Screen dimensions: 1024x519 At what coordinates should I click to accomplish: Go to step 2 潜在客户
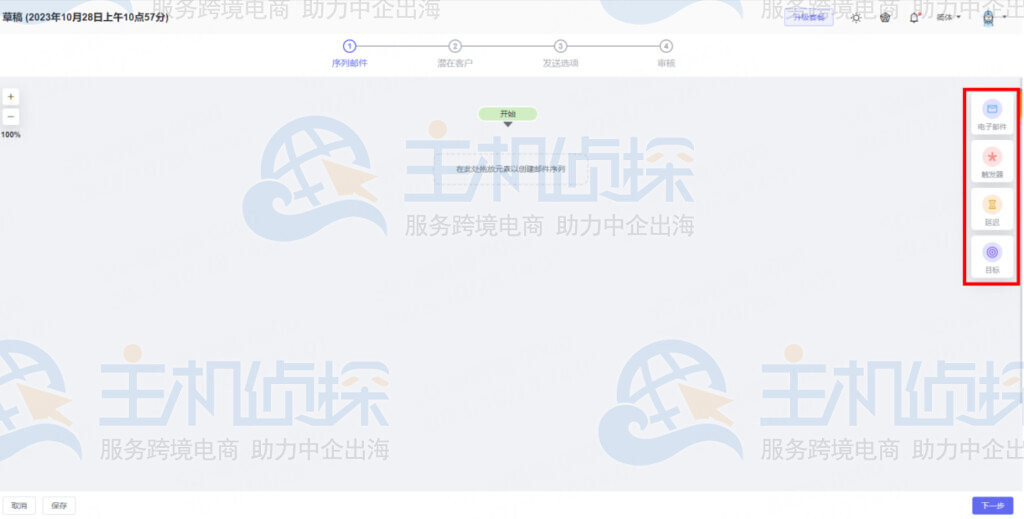point(455,54)
